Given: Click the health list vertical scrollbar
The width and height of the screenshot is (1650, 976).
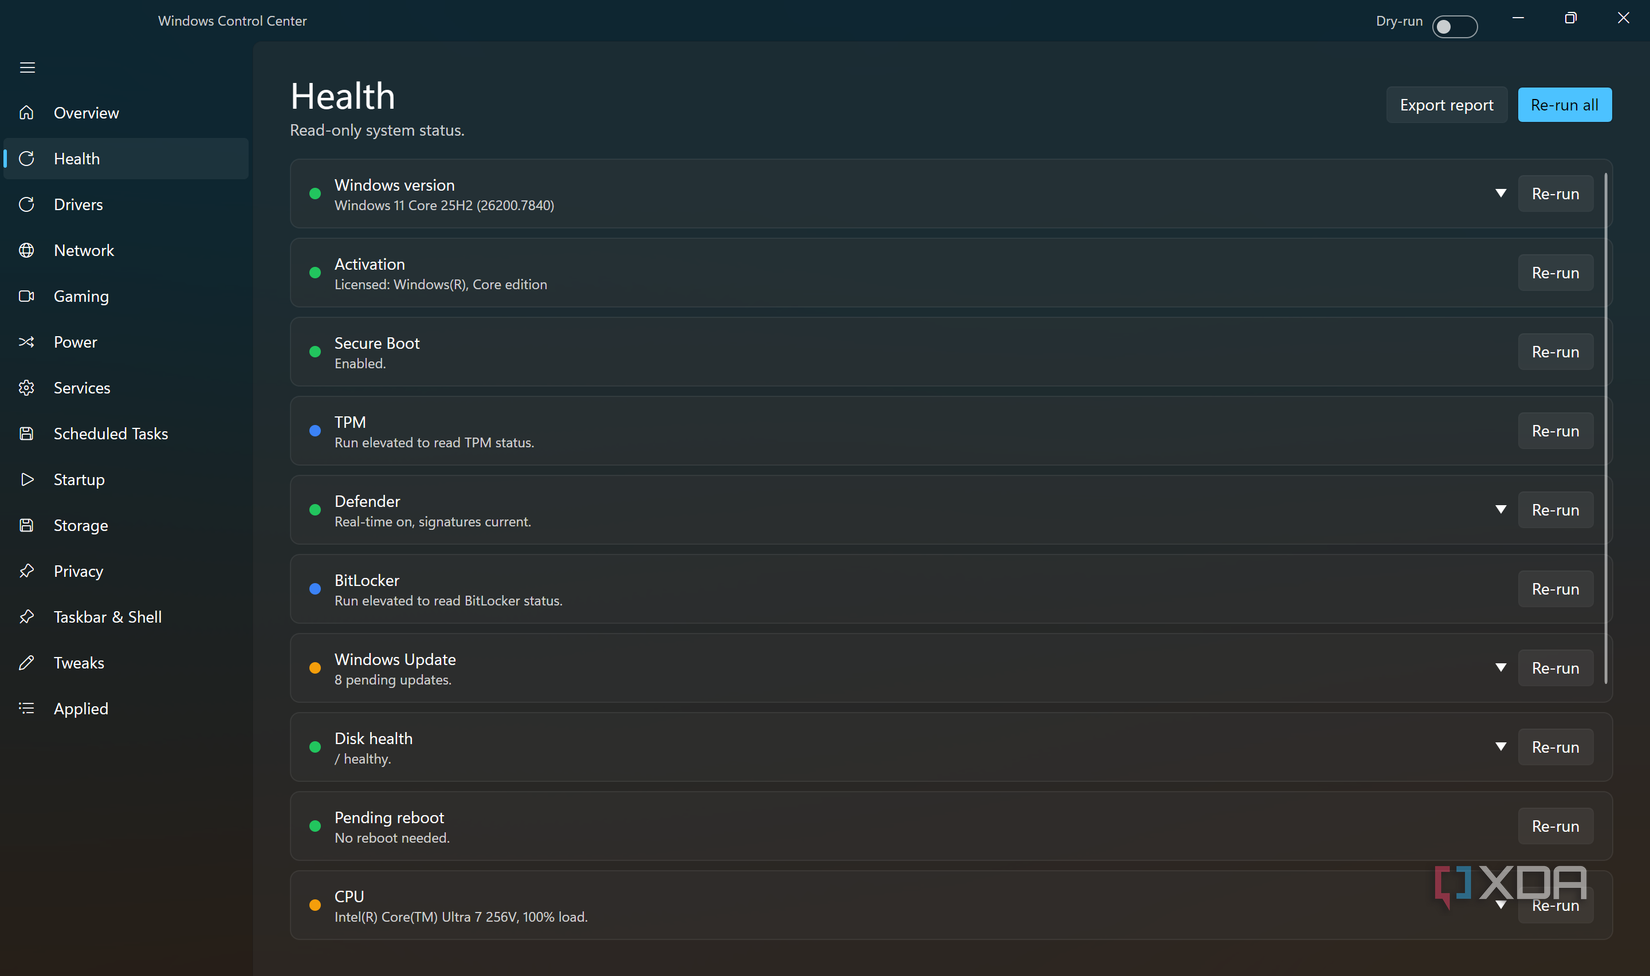Looking at the screenshot, I should (x=1606, y=428).
